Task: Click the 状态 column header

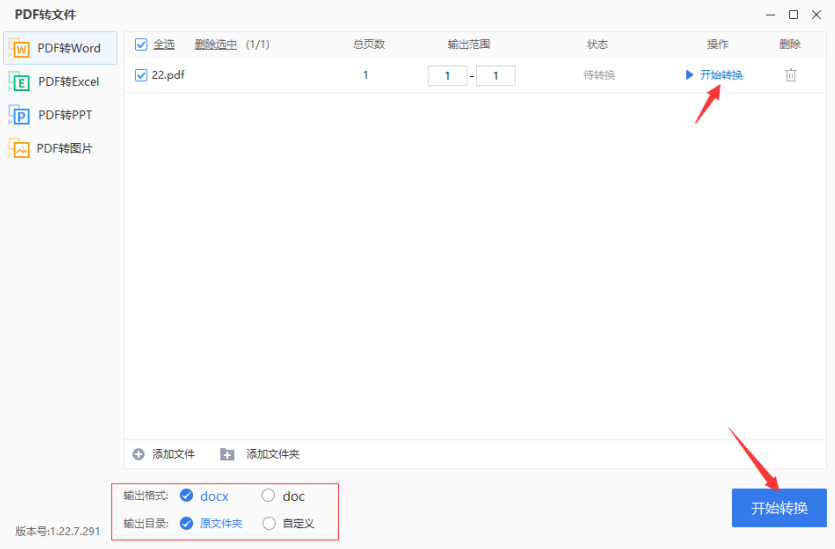Action: coord(597,44)
